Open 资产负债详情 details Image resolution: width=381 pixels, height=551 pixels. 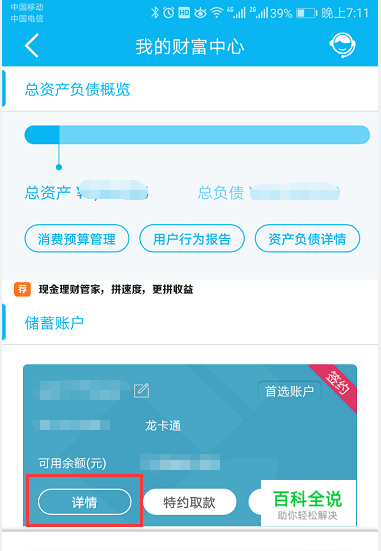coord(307,239)
